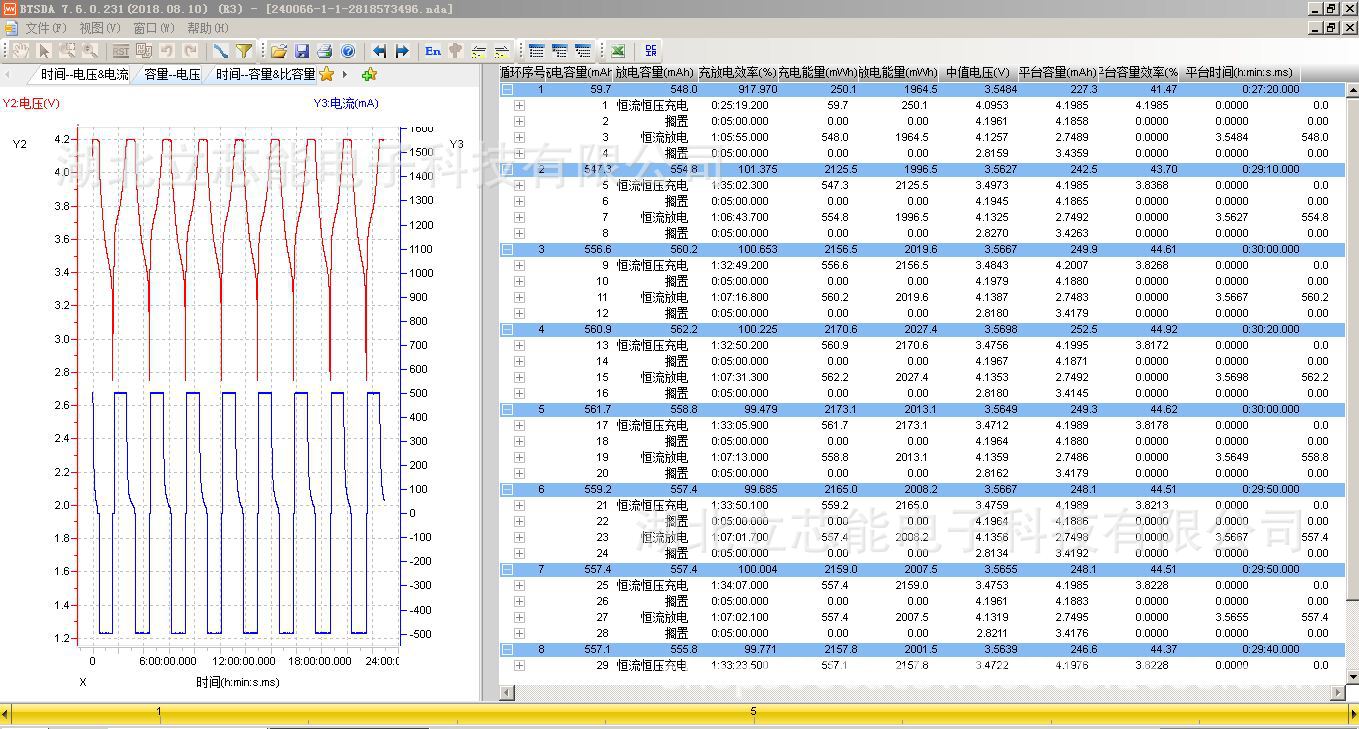Expand step 13 恒流恒压充电 row
The image size is (1359, 729).
[519, 345]
